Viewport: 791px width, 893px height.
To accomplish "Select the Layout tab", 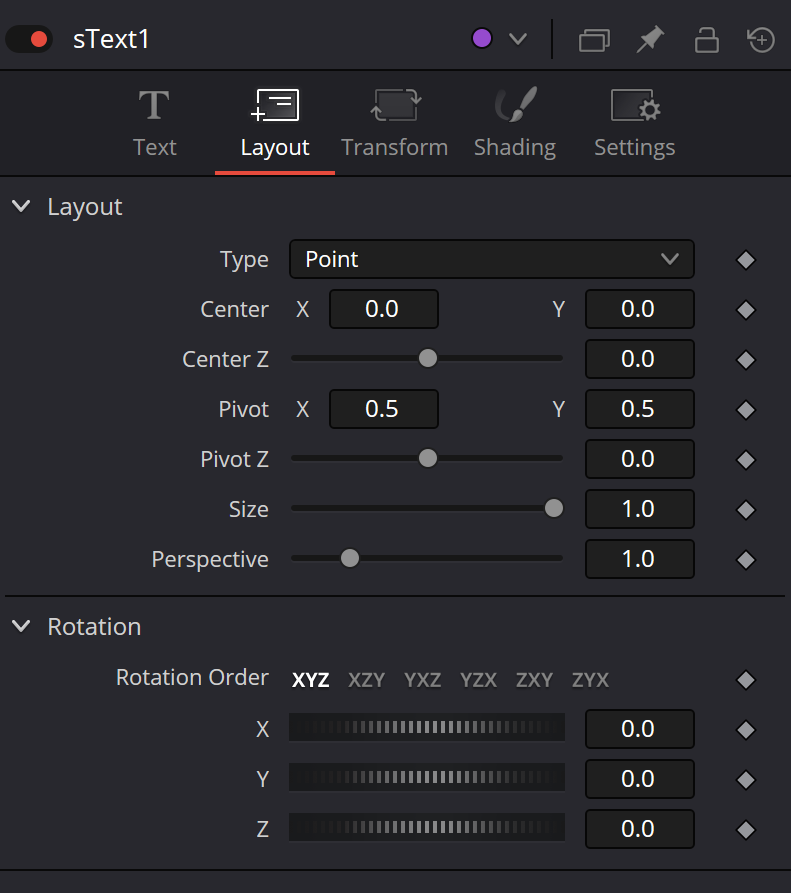I will [275, 124].
